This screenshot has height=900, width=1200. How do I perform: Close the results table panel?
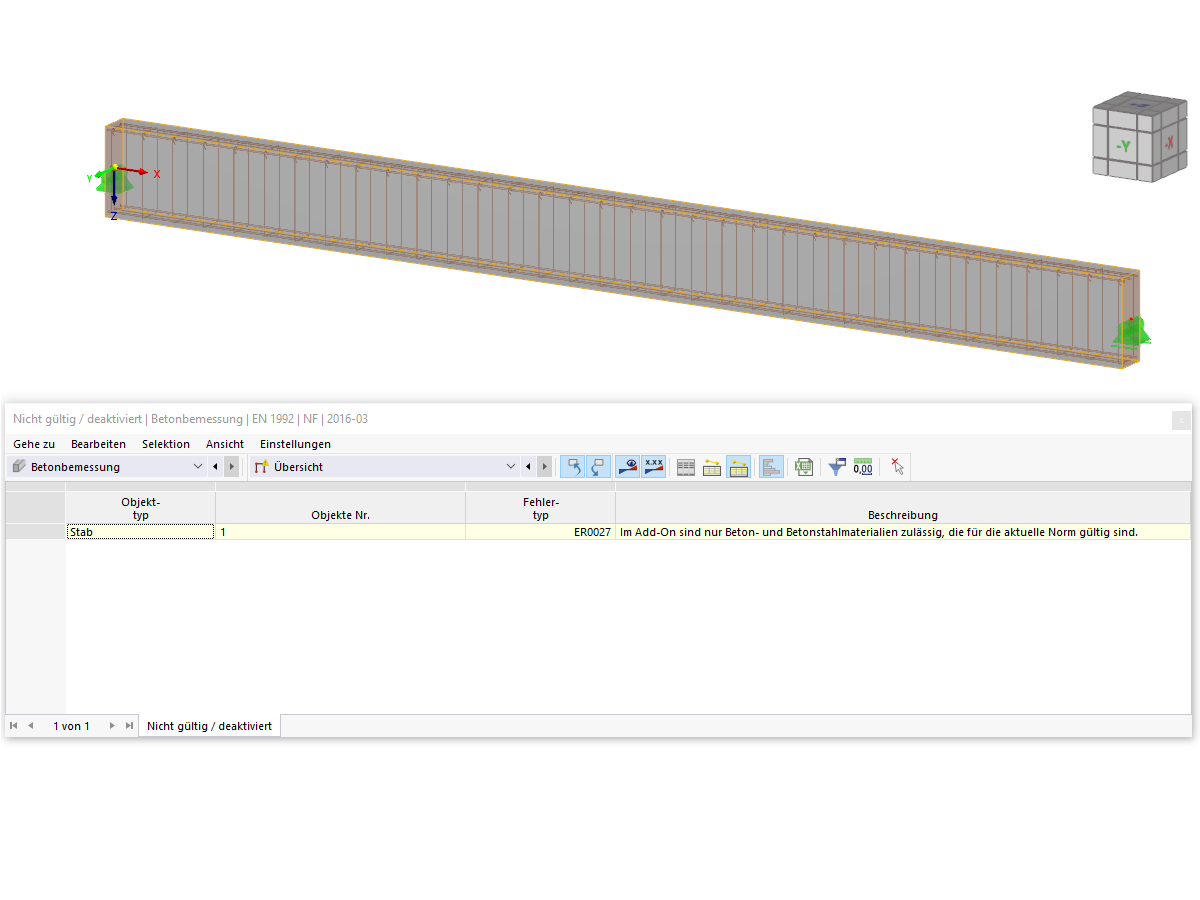(1182, 421)
